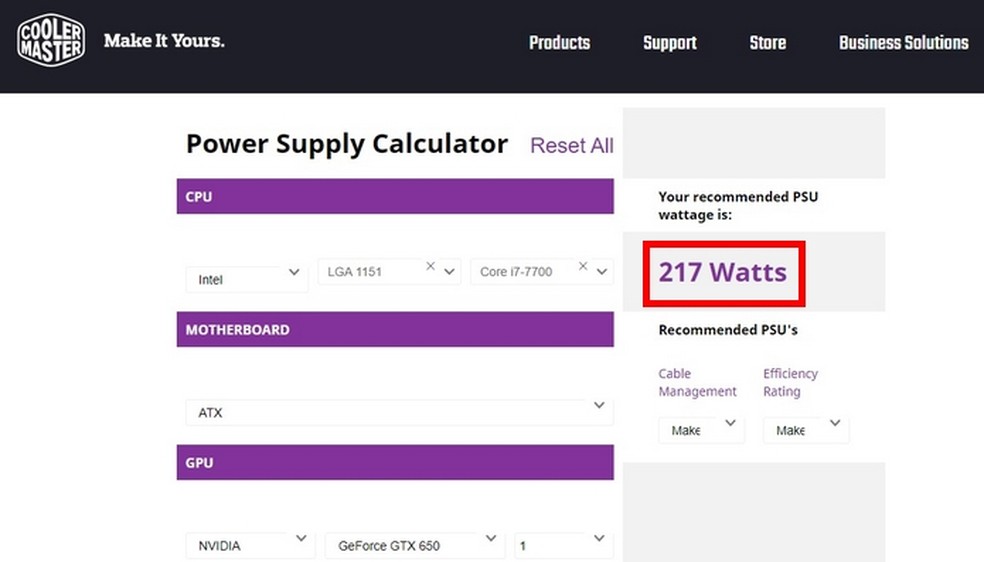This screenshot has width=984, height=562.
Task: Expand the Core i7-7700 model dropdown
Action: (x=602, y=272)
